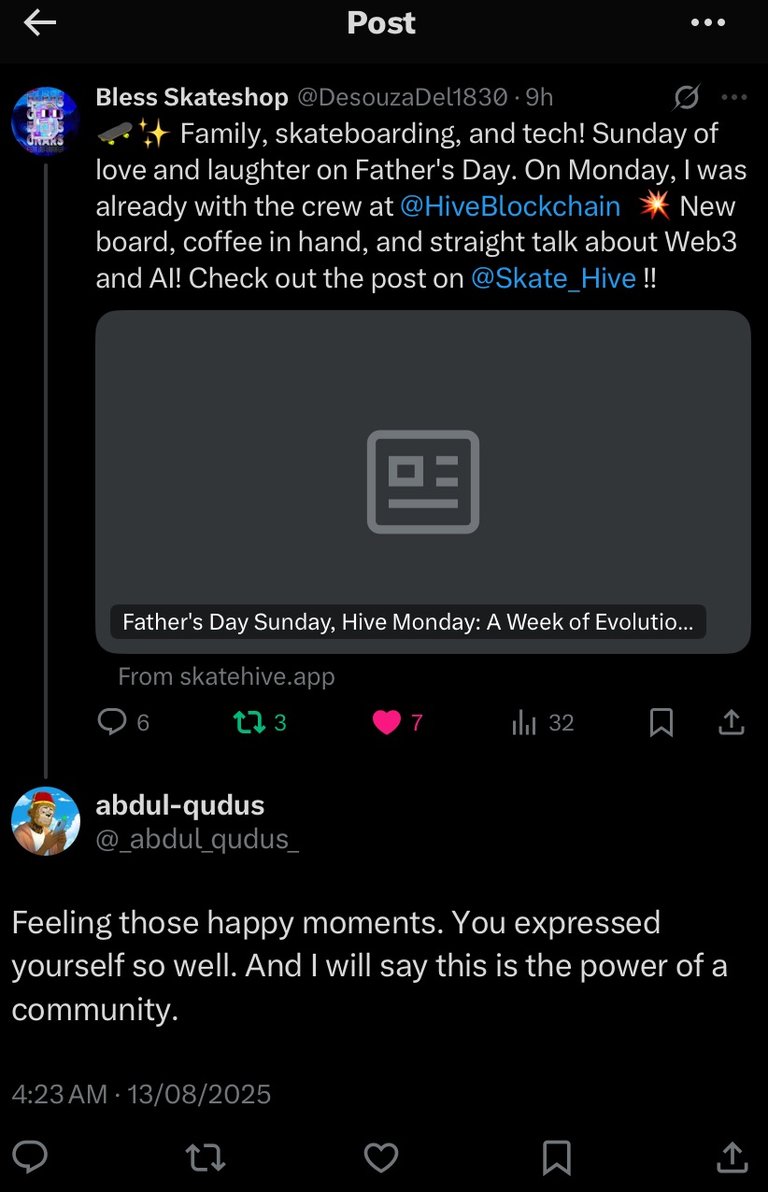The width and height of the screenshot is (768, 1192).
Task: Open the @HiveBlockchain mention link
Action: pos(510,206)
